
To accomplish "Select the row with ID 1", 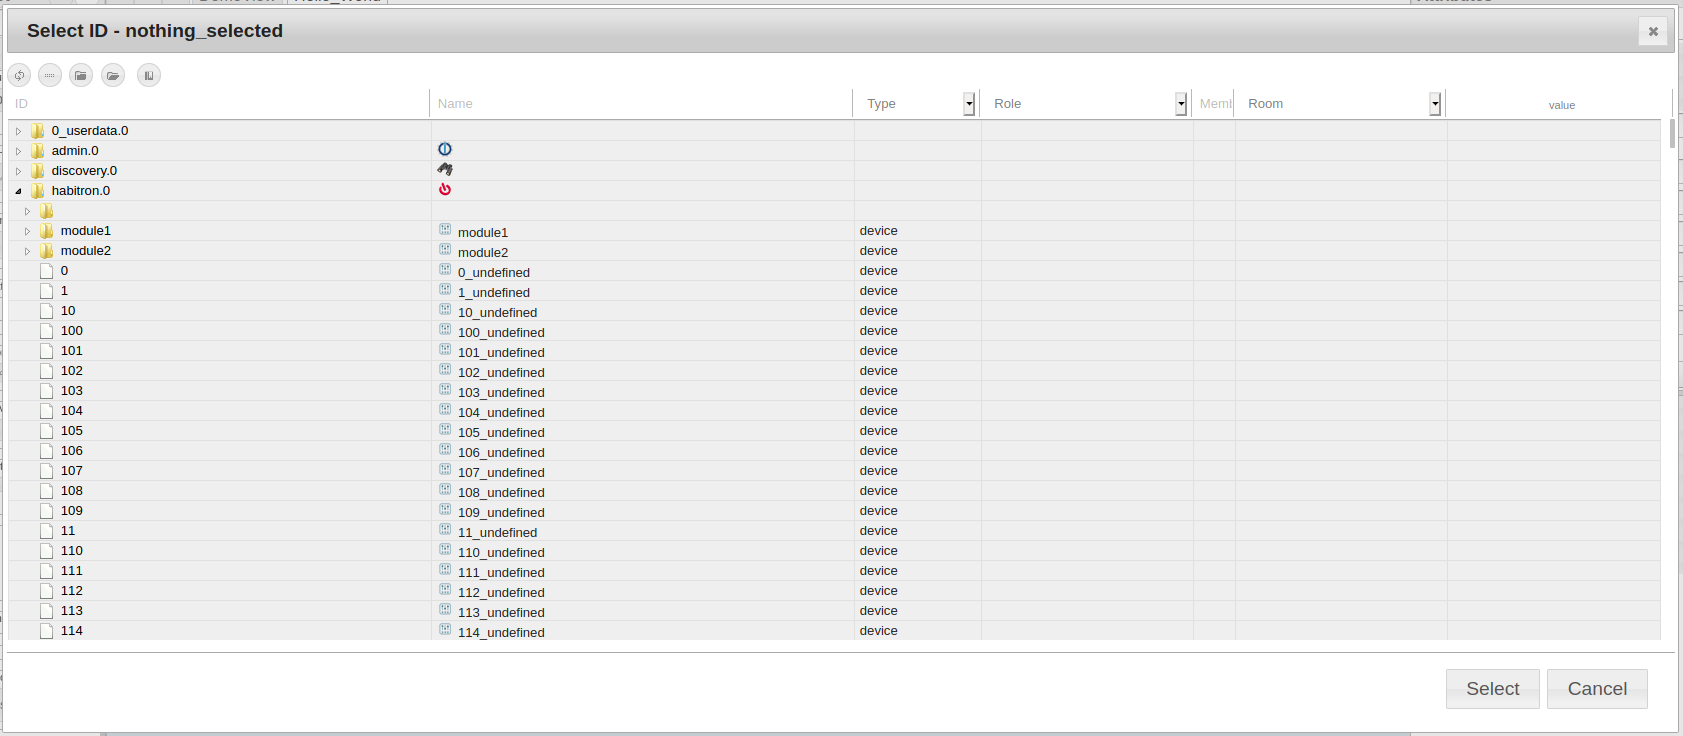I will tap(834, 291).
